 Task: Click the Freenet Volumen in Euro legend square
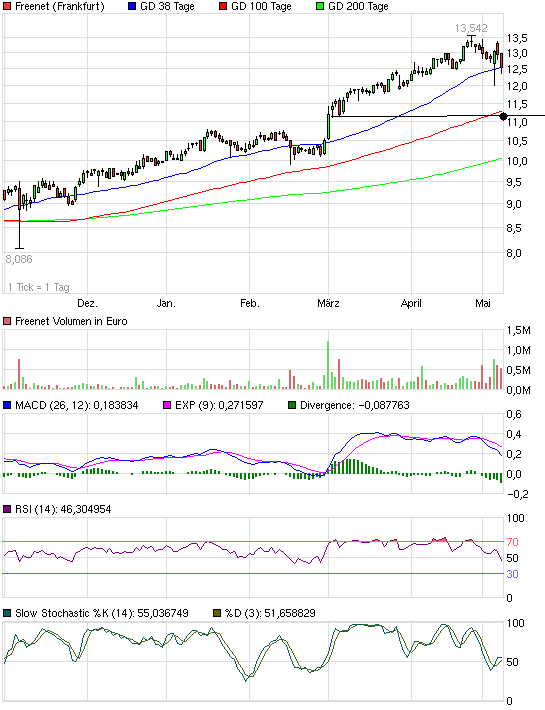pyautogui.click(x=7, y=321)
